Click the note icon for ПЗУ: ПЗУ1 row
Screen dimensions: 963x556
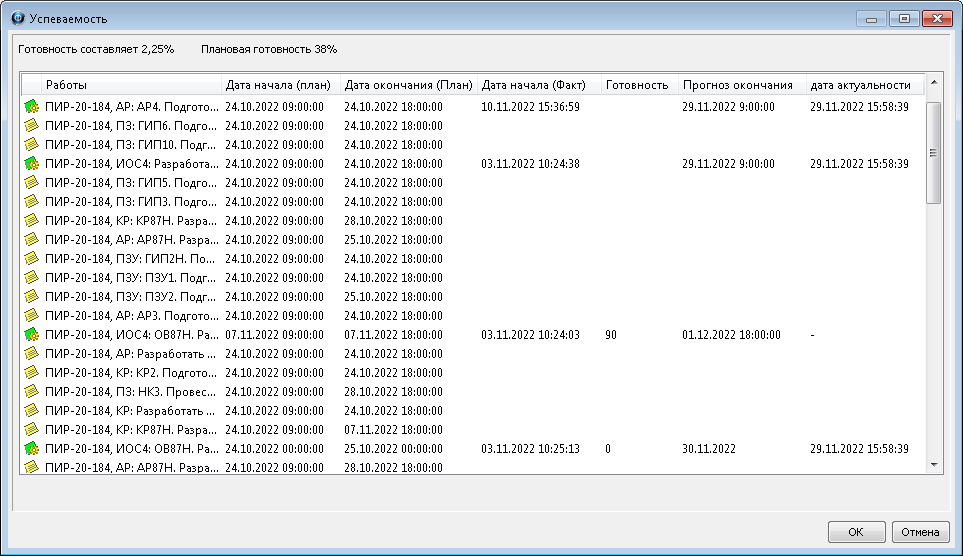tap(31, 278)
